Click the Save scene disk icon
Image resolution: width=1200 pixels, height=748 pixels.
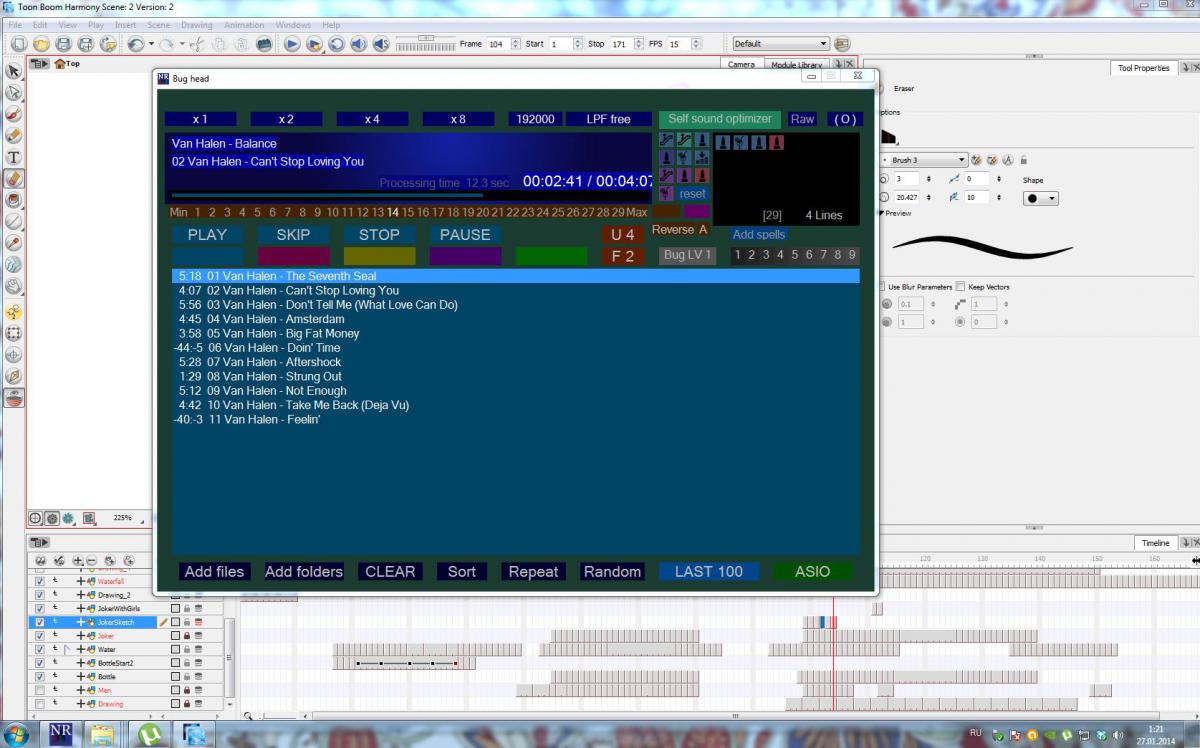tap(63, 44)
